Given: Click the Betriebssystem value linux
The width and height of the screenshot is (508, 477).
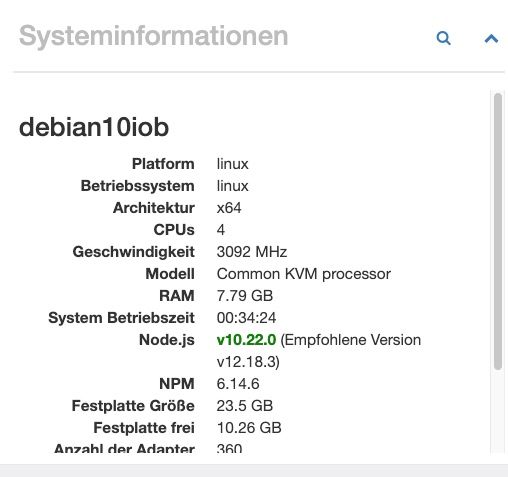Looking at the screenshot, I should pyautogui.click(x=233, y=186).
